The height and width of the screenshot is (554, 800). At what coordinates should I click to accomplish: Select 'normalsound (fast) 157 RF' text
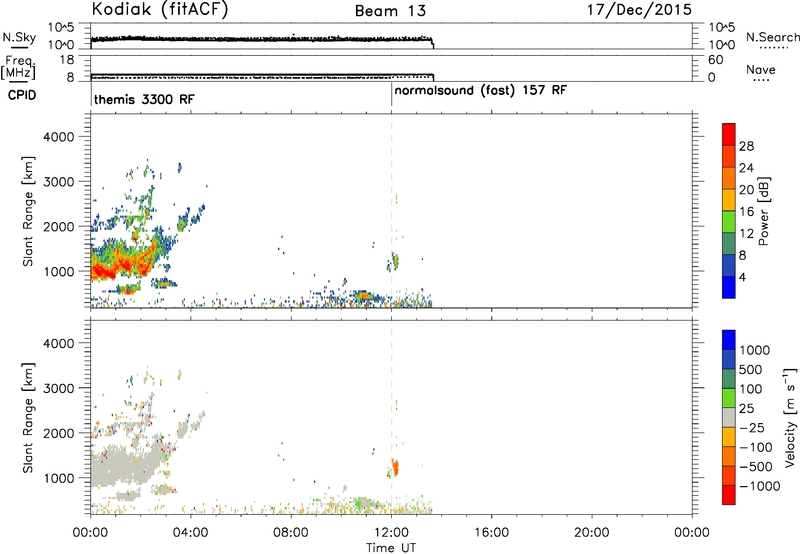[481, 91]
